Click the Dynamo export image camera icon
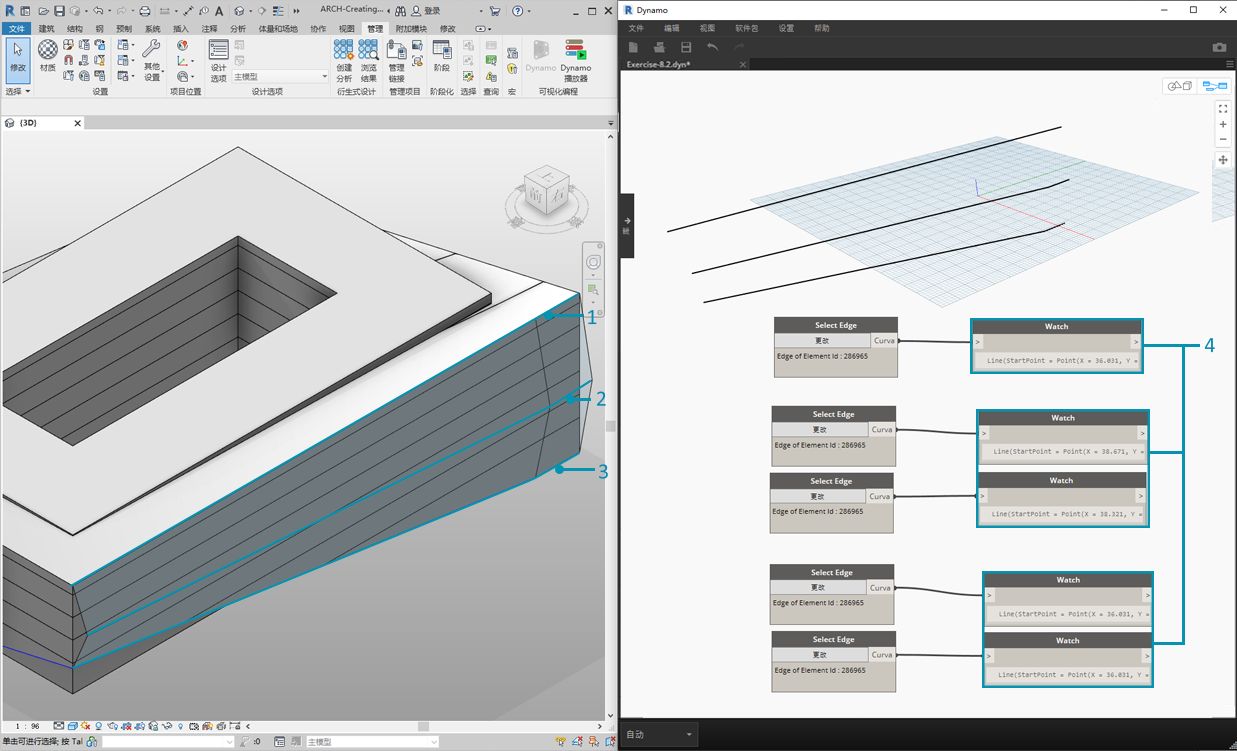The image size is (1237, 751). coord(1219,47)
